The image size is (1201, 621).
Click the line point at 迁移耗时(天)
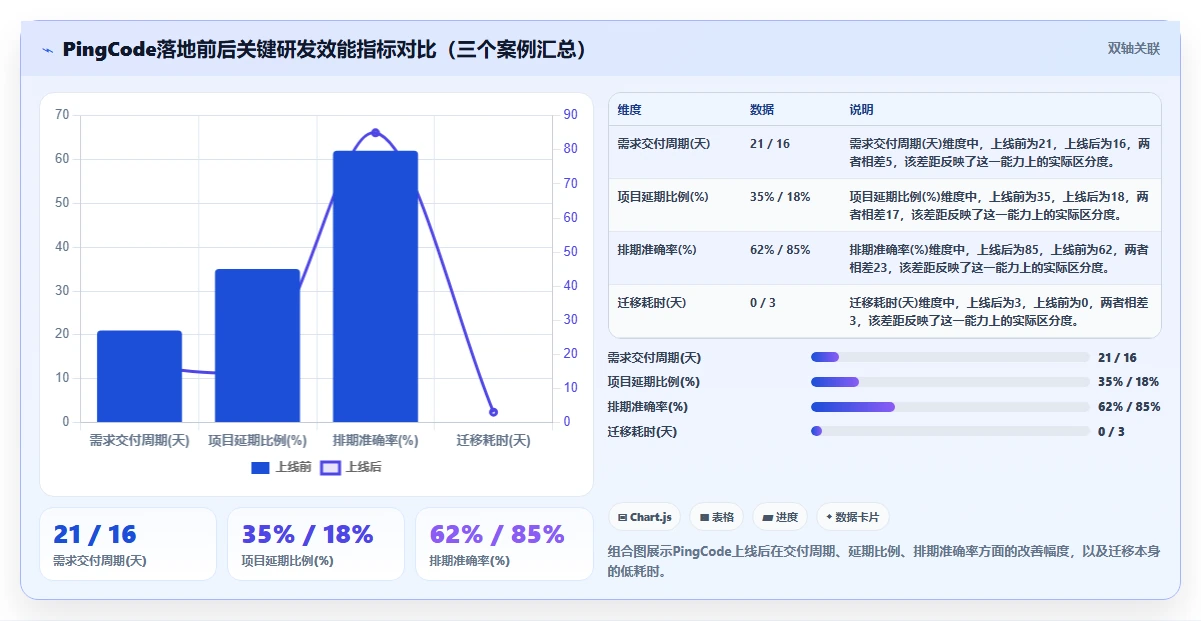[x=493, y=412]
